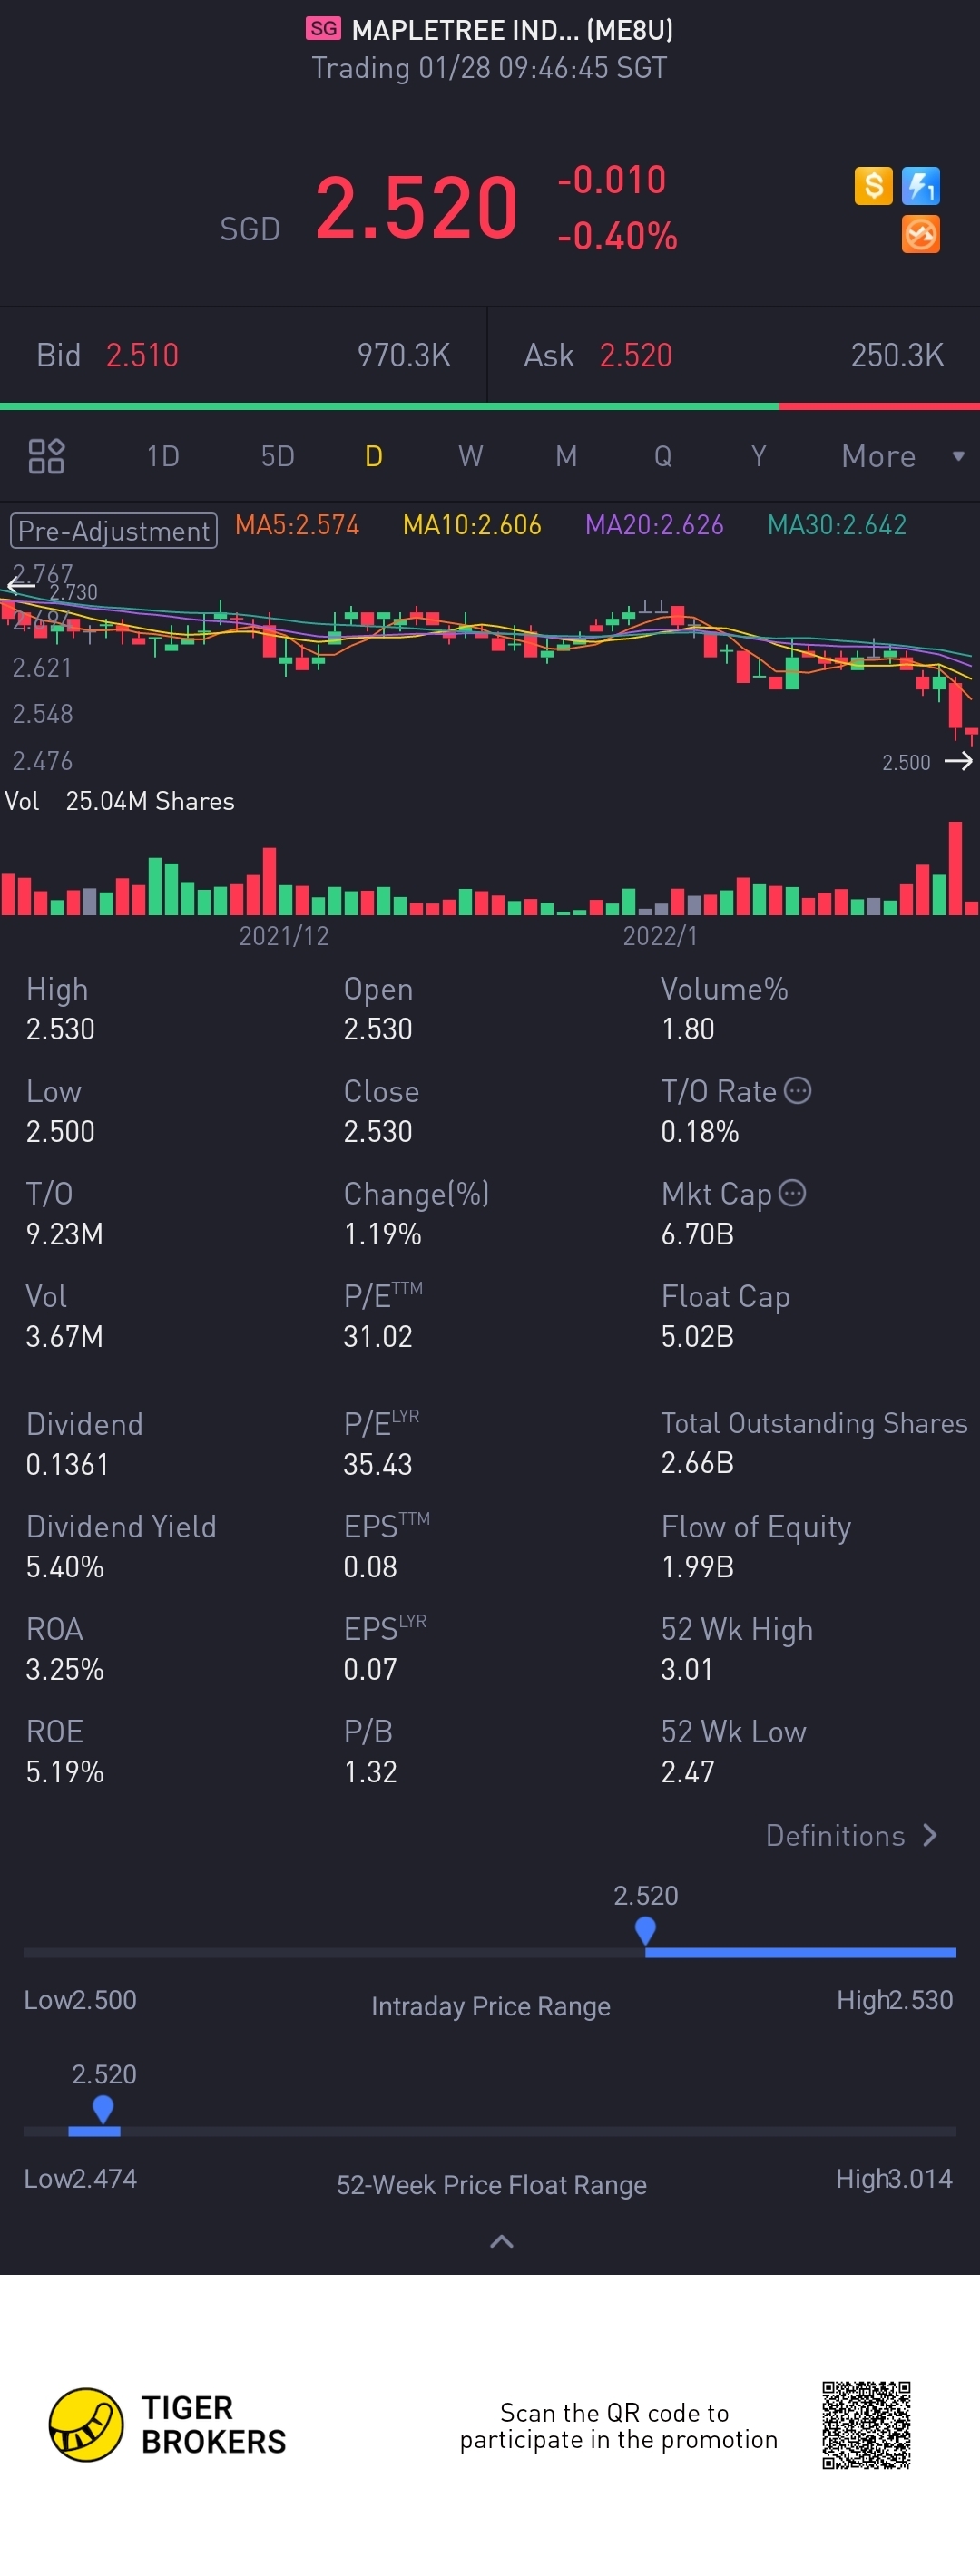980x2576 pixels.
Task: Tap the info icon beside T/O Rate
Action: pos(798,1090)
